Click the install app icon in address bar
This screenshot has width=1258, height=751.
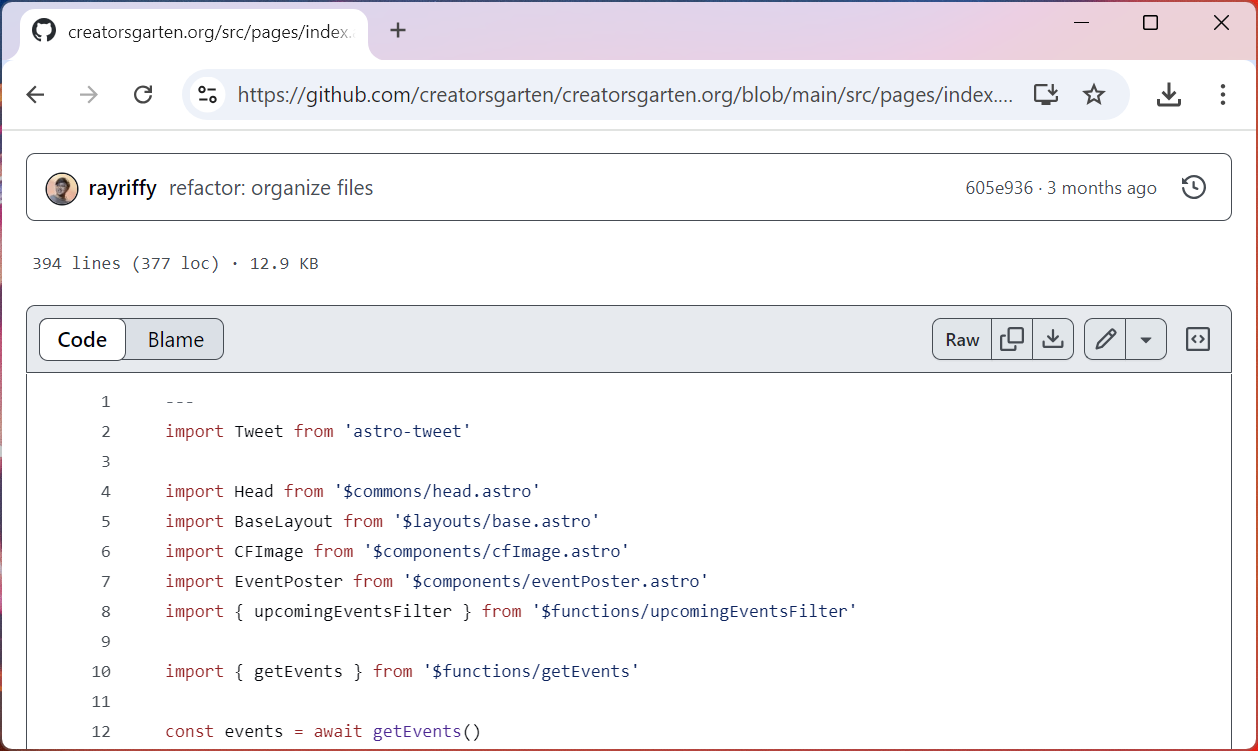coord(1046,94)
